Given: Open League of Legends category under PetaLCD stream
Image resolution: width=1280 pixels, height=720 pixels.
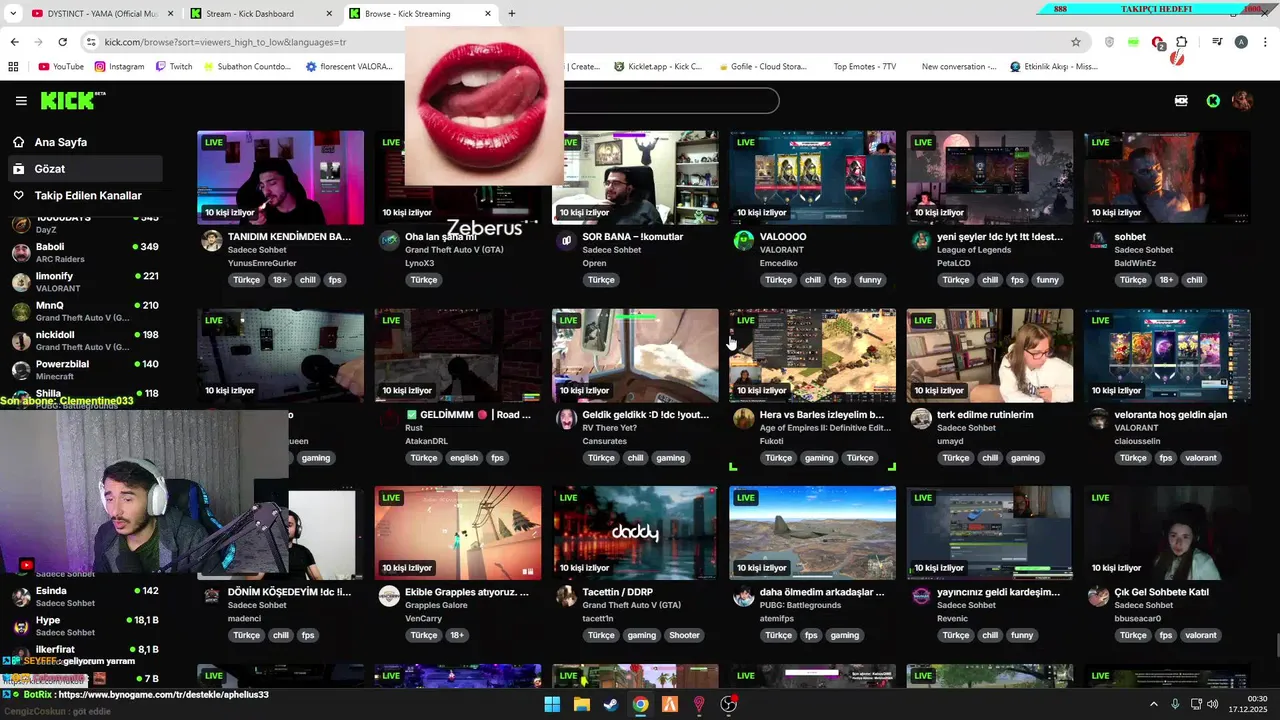Looking at the screenshot, I should (x=973, y=250).
